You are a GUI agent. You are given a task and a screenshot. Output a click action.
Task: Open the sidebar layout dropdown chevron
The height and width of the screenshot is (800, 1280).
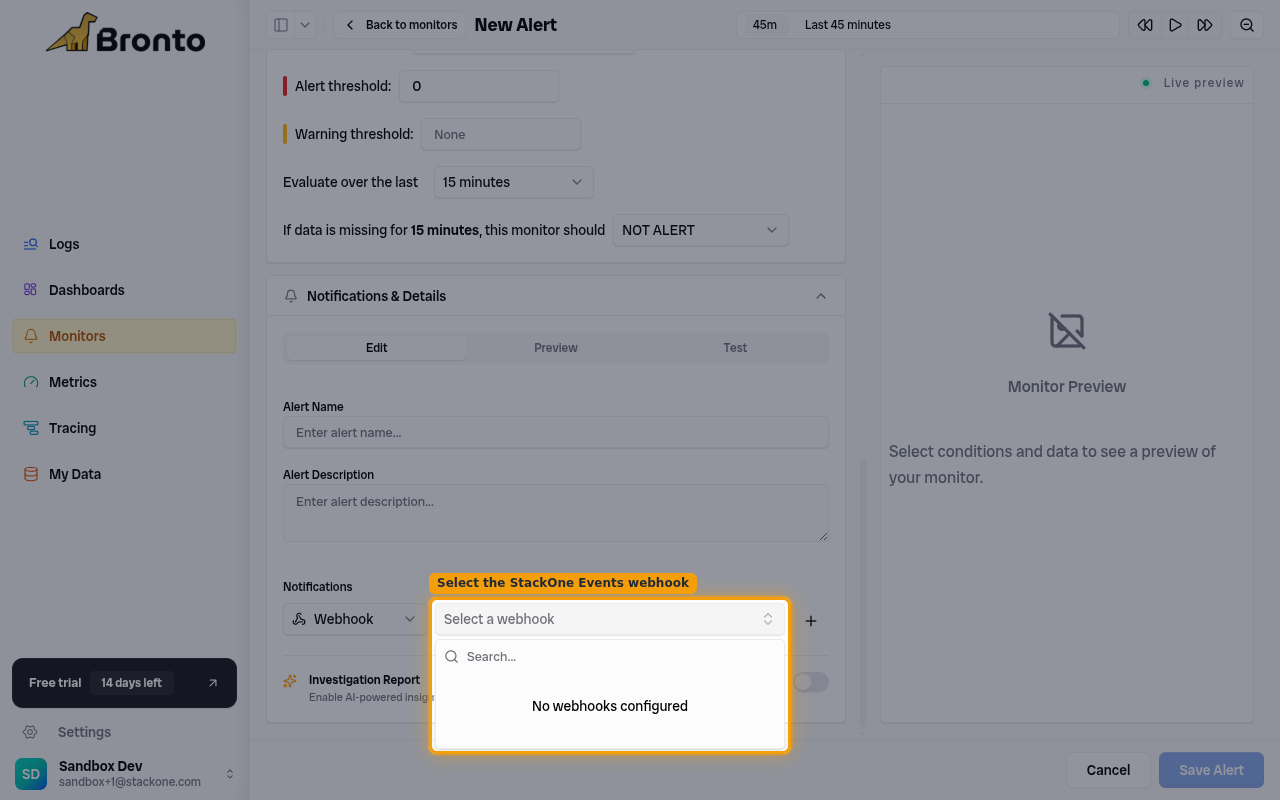(x=305, y=25)
